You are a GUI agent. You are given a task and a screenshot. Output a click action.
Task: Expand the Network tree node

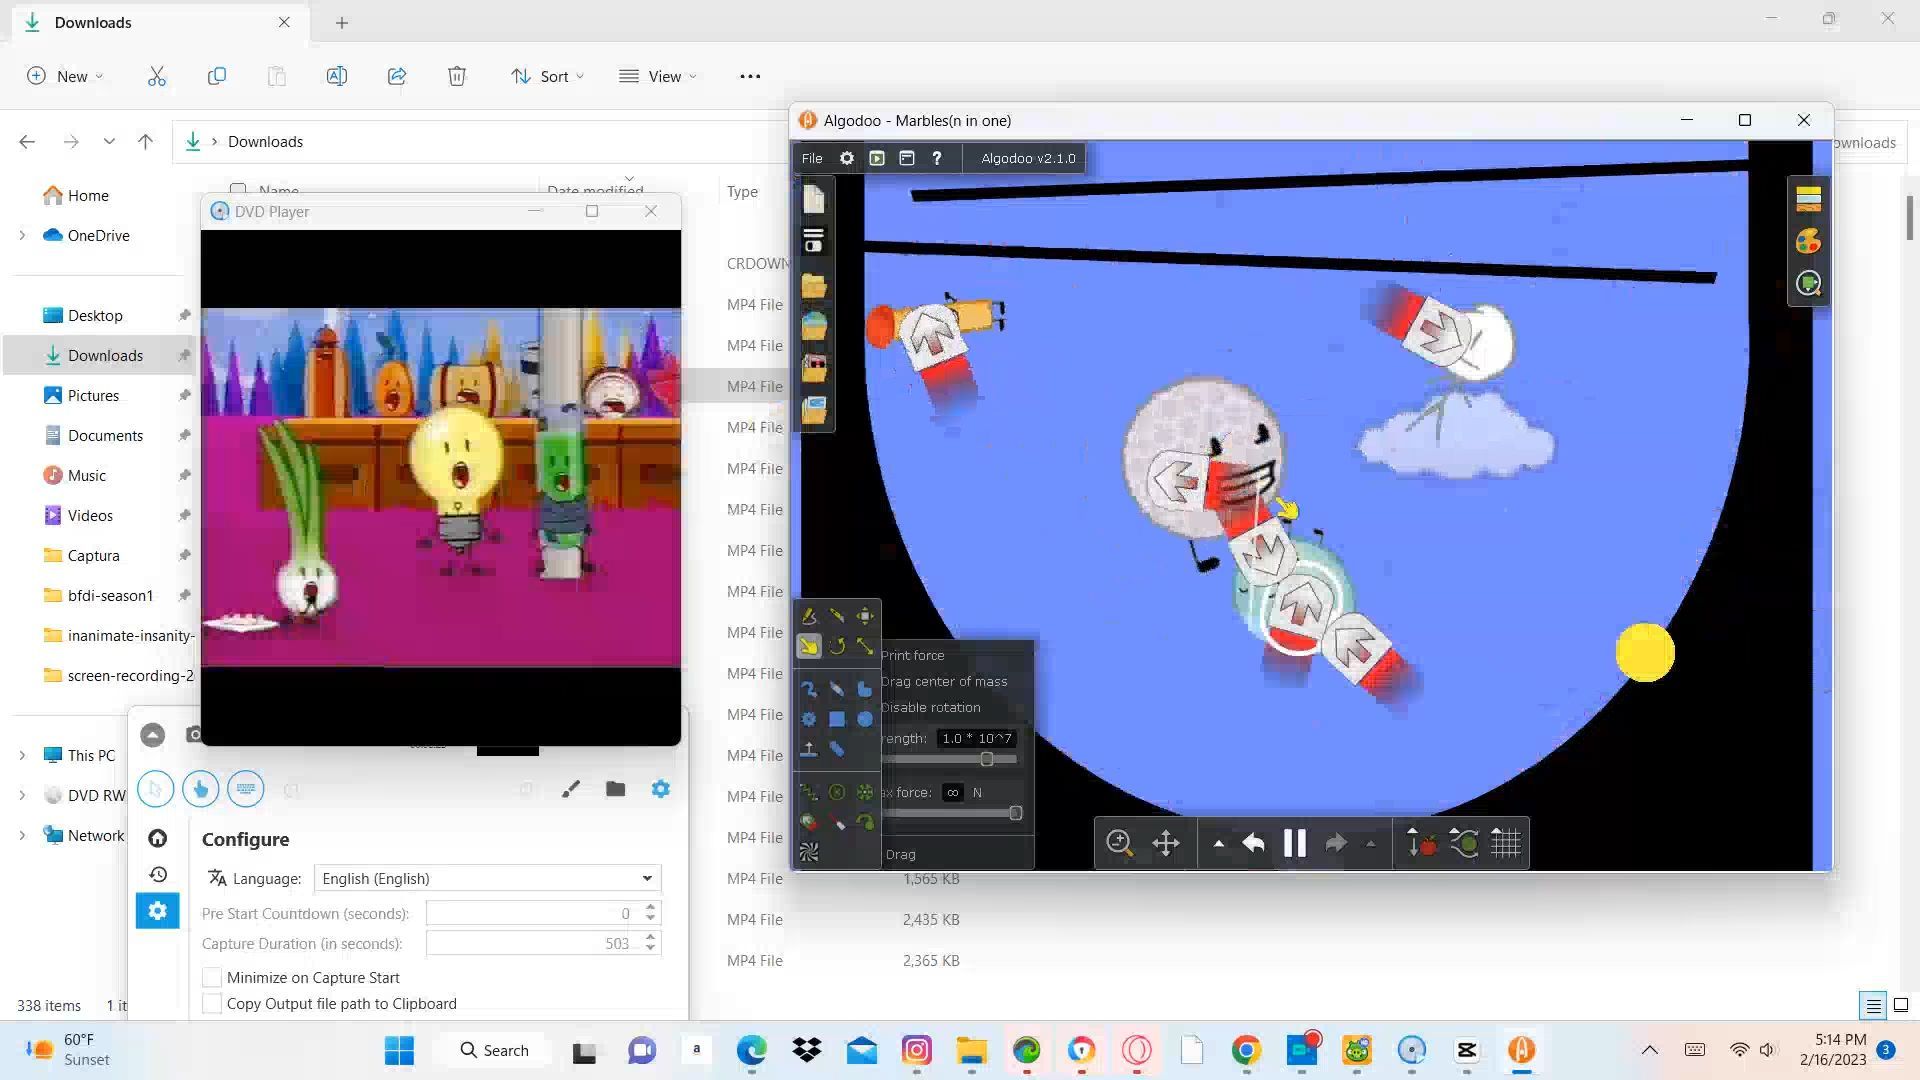pos(22,836)
